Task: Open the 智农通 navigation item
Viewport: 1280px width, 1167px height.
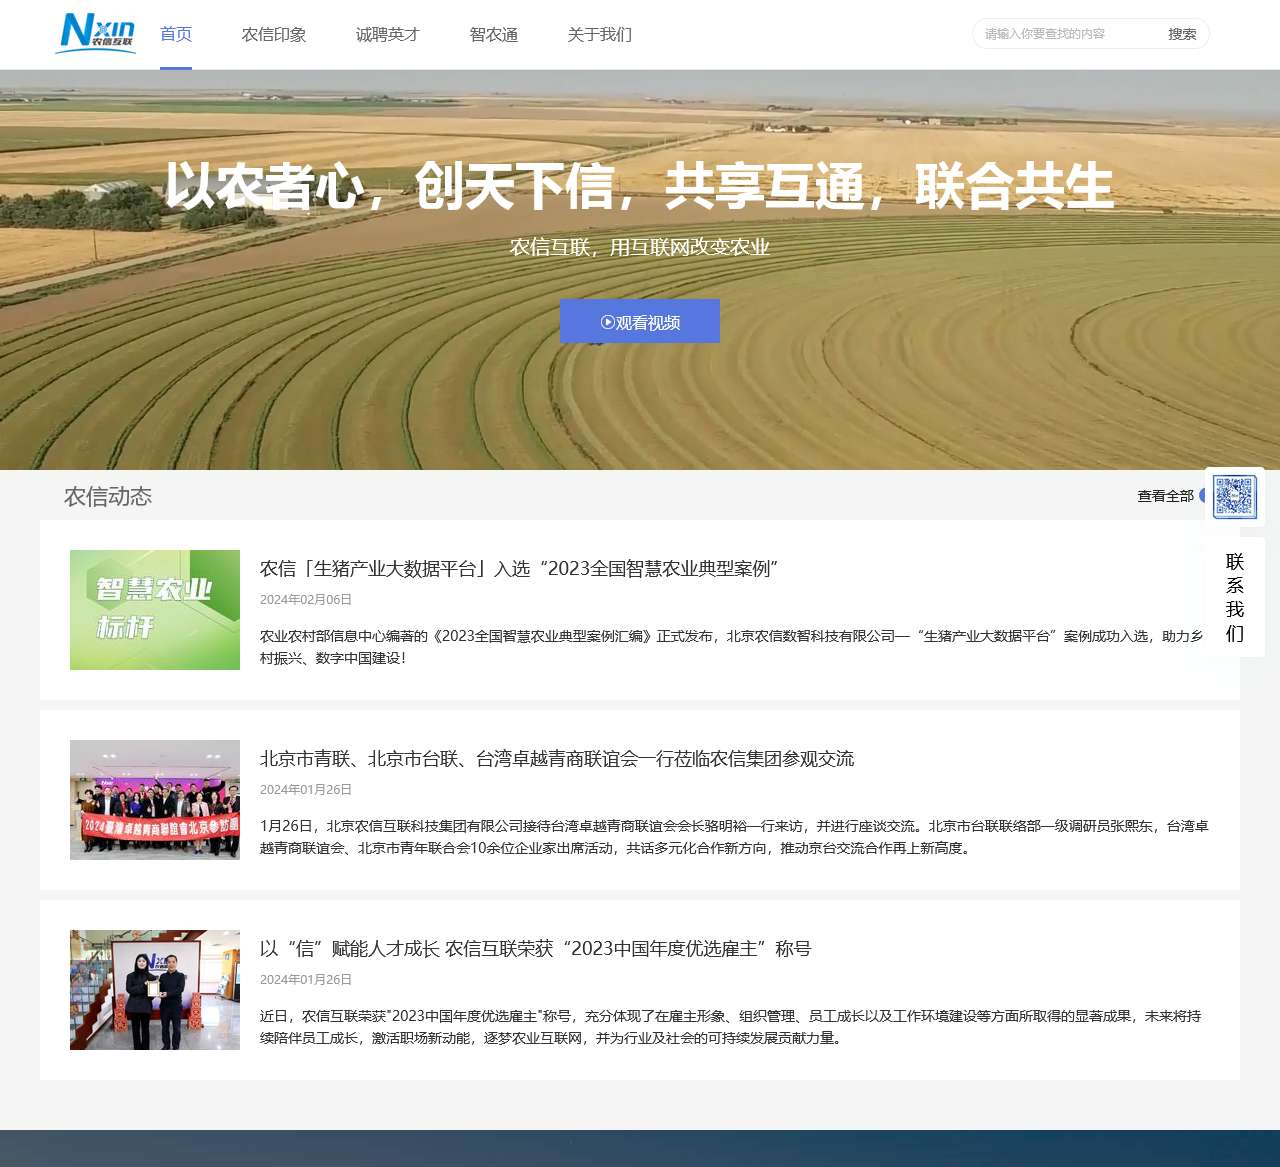Action: [x=494, y=35]
